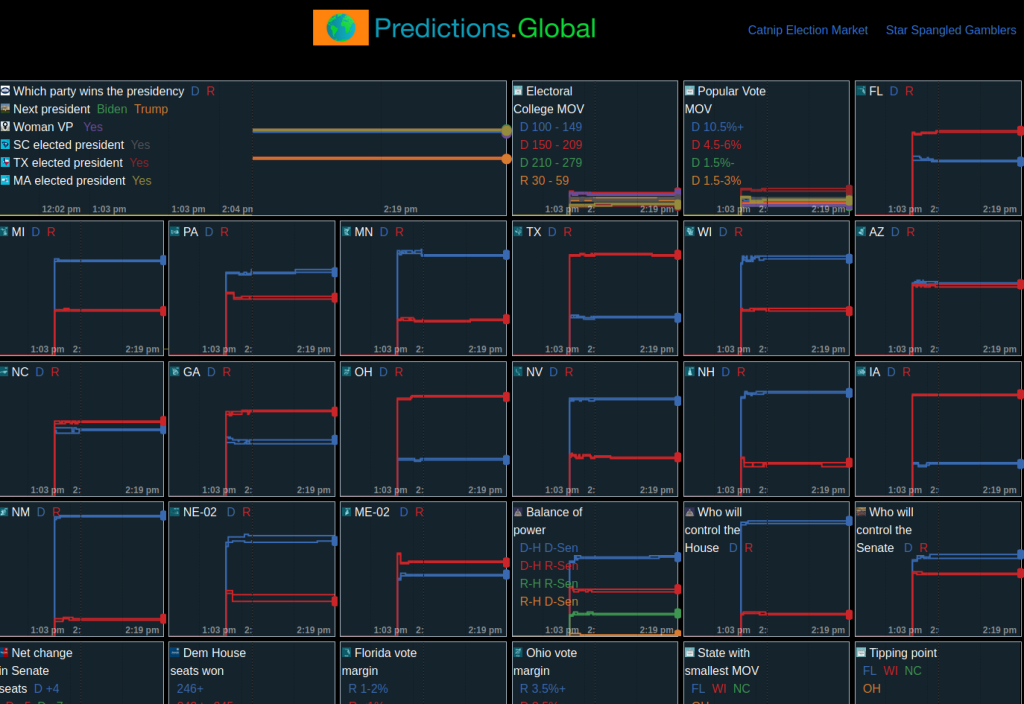
Task: Click the TX elected president market icon
Action: 5,163
